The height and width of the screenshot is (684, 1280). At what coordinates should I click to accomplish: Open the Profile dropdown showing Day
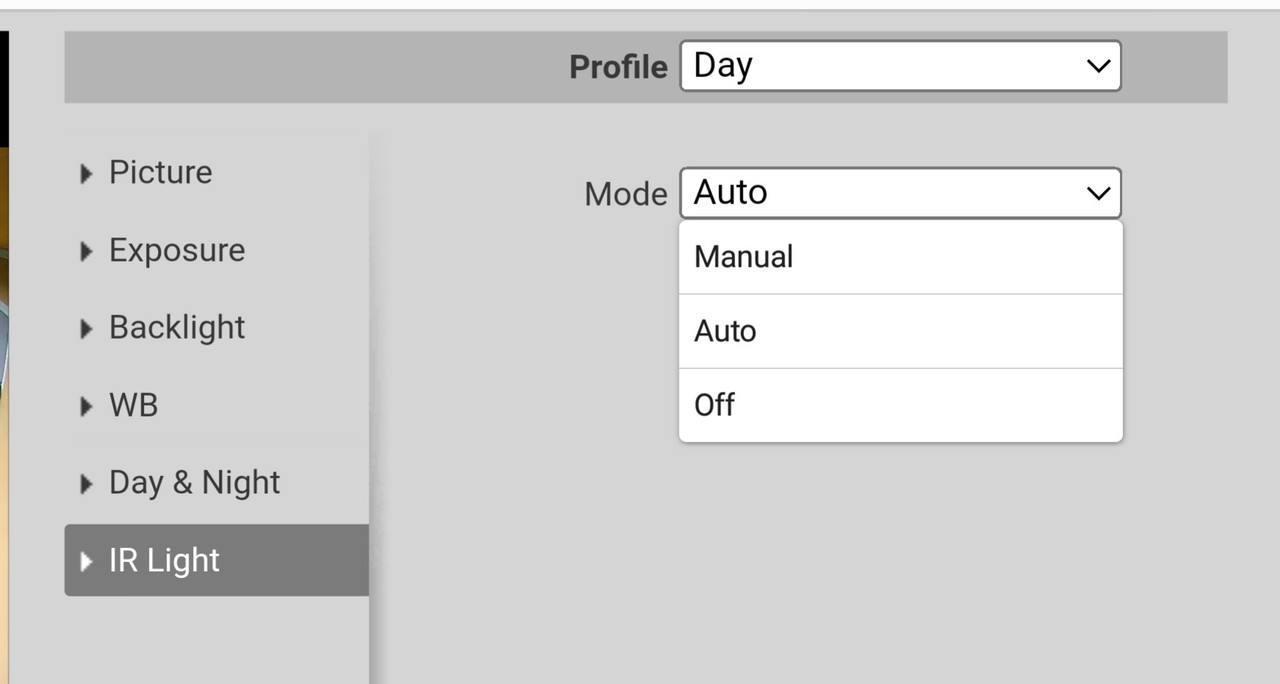tap(900, 66)
